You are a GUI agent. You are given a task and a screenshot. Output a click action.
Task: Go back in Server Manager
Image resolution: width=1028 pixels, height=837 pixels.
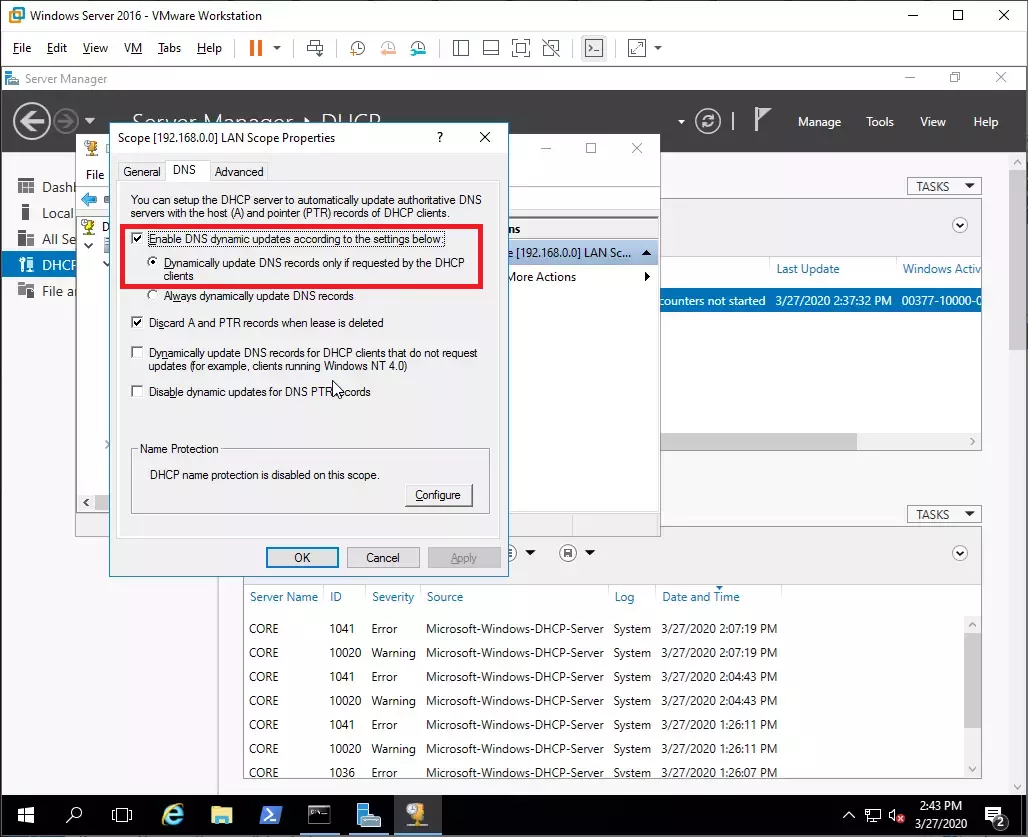pyautogui.click(x=31, y=121)
